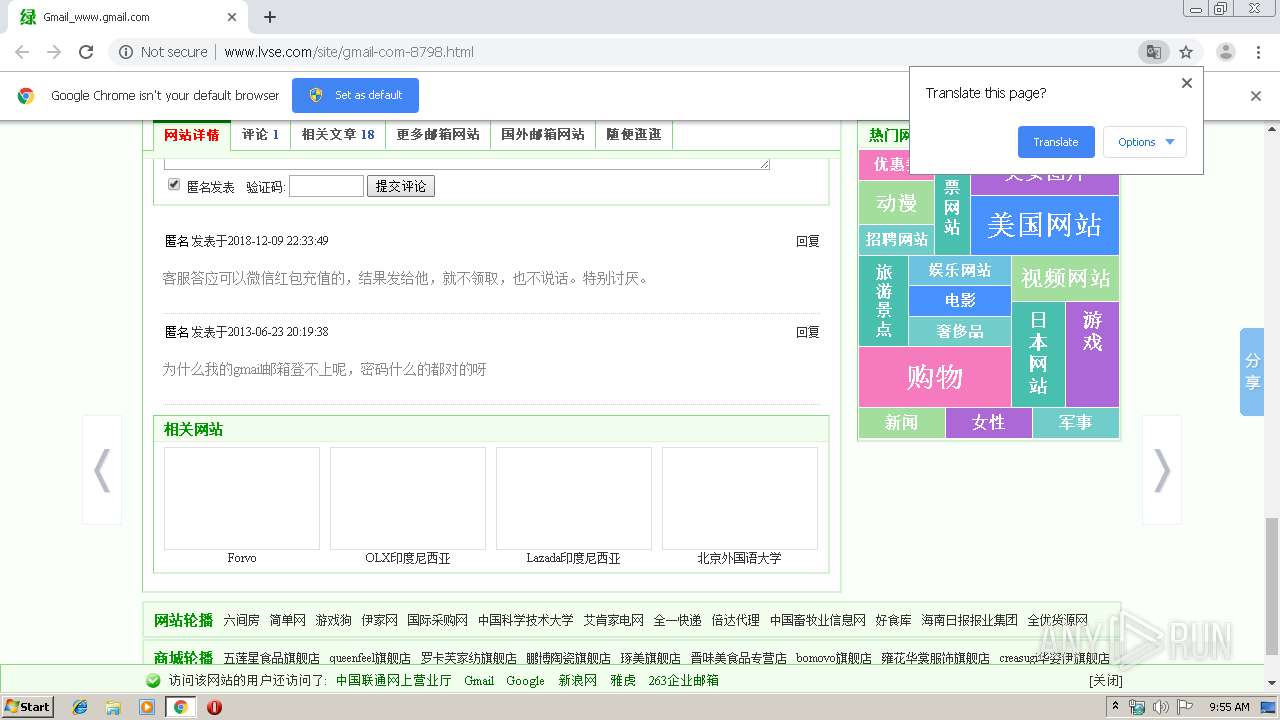Open File Explorer from the taskbar

click(x=113, y=707)
